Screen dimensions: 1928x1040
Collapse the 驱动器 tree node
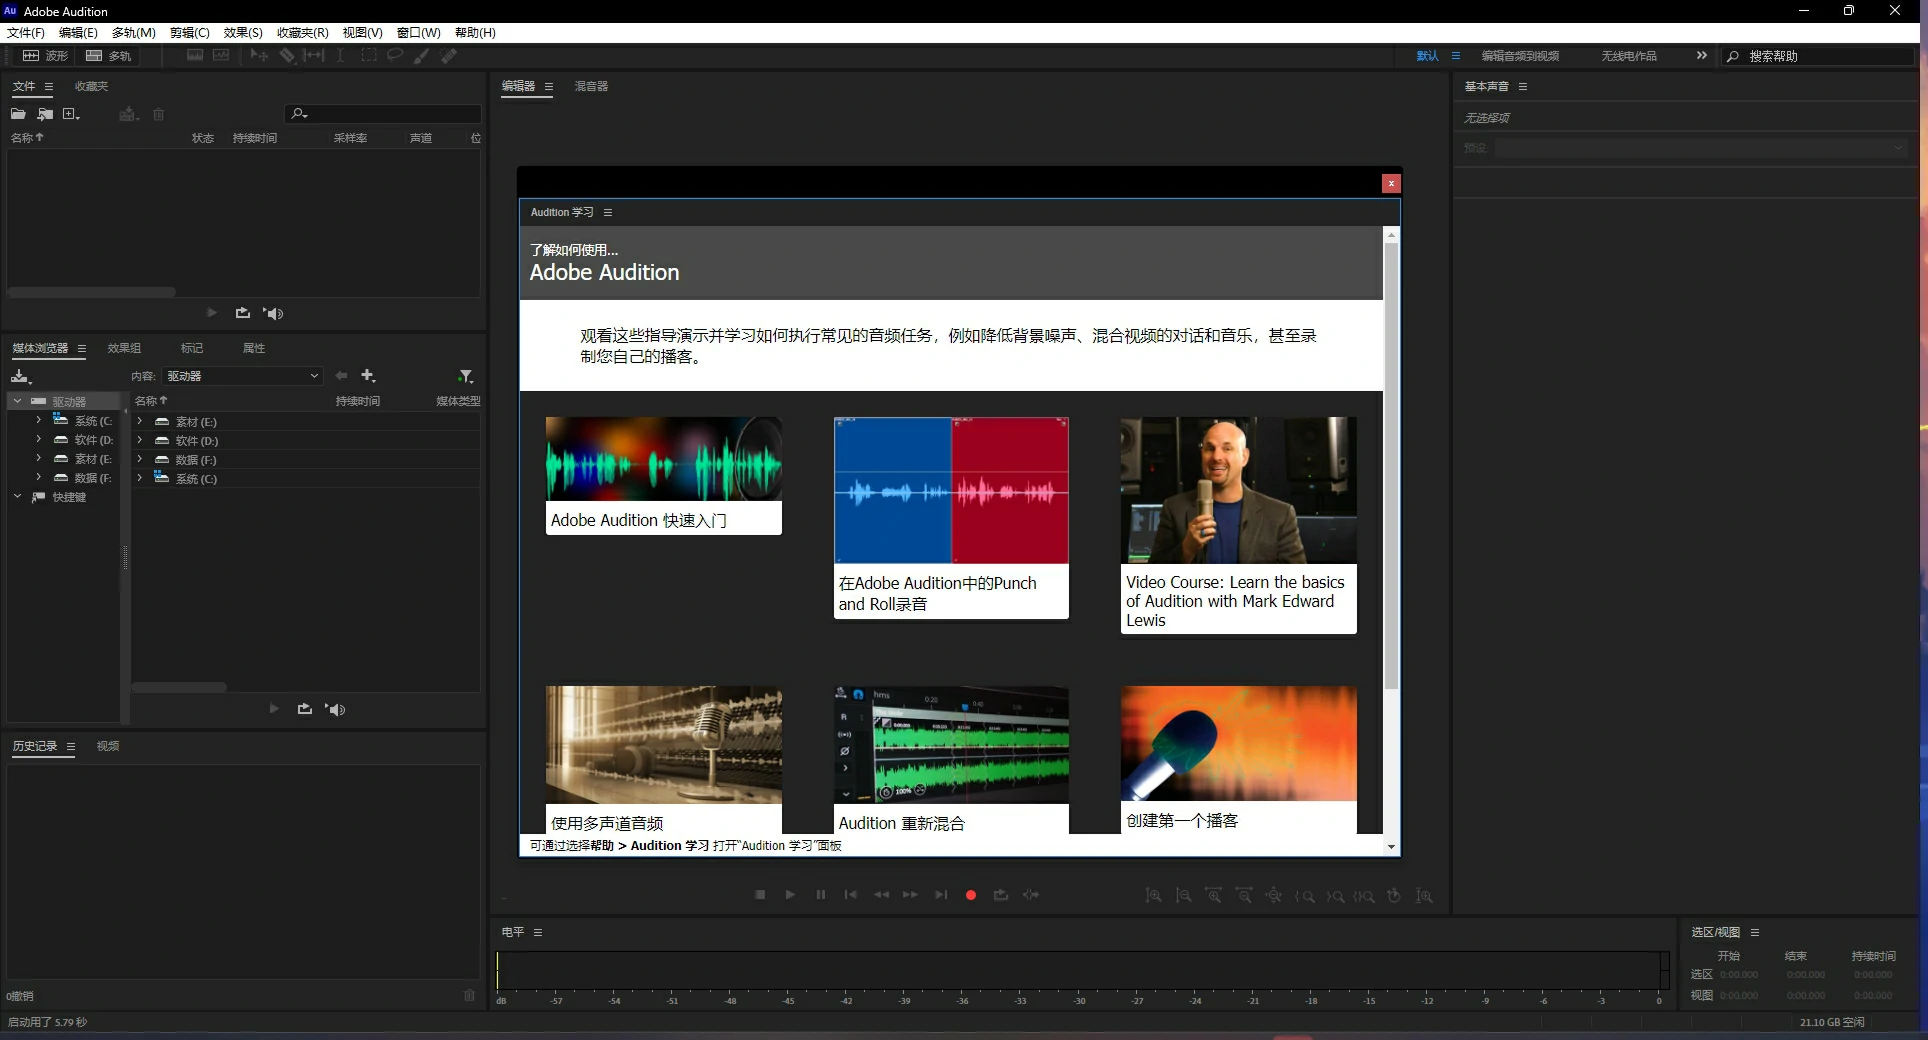tap(17, 401)
